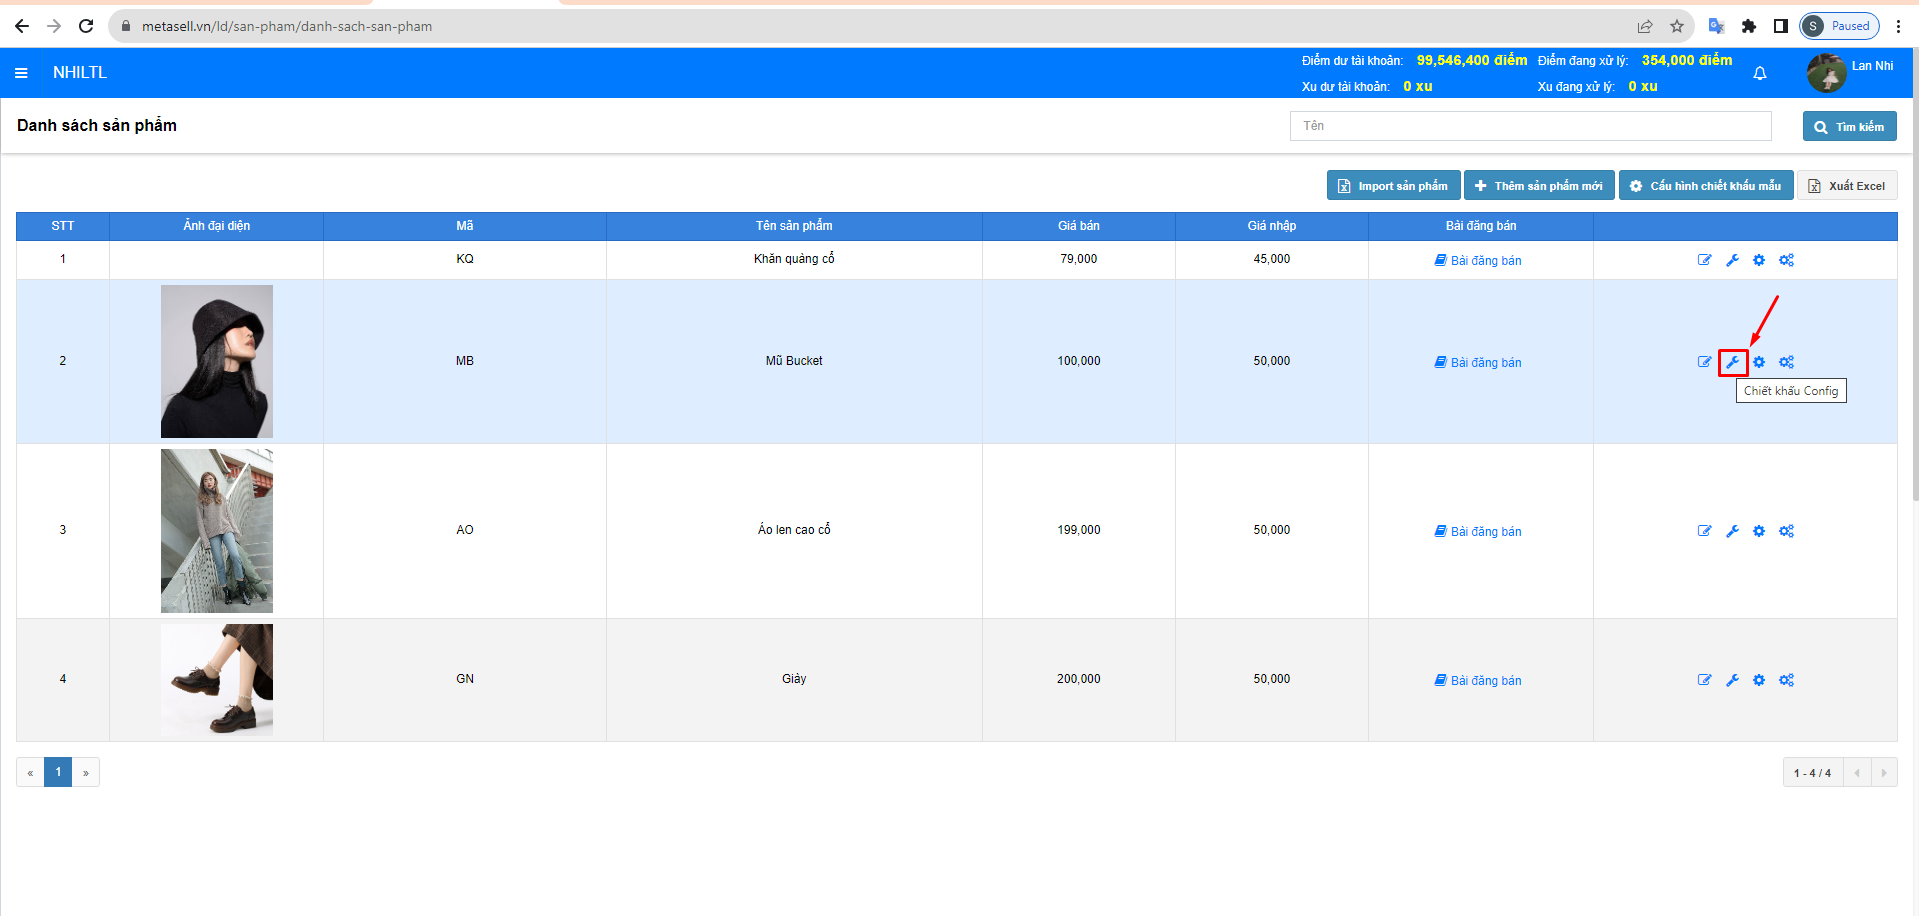Screen dimensions: 1919x916
Task: Click the edit icon for Khăn quàng cổ
Action: pyautogui.click(x=1704, y=260)
